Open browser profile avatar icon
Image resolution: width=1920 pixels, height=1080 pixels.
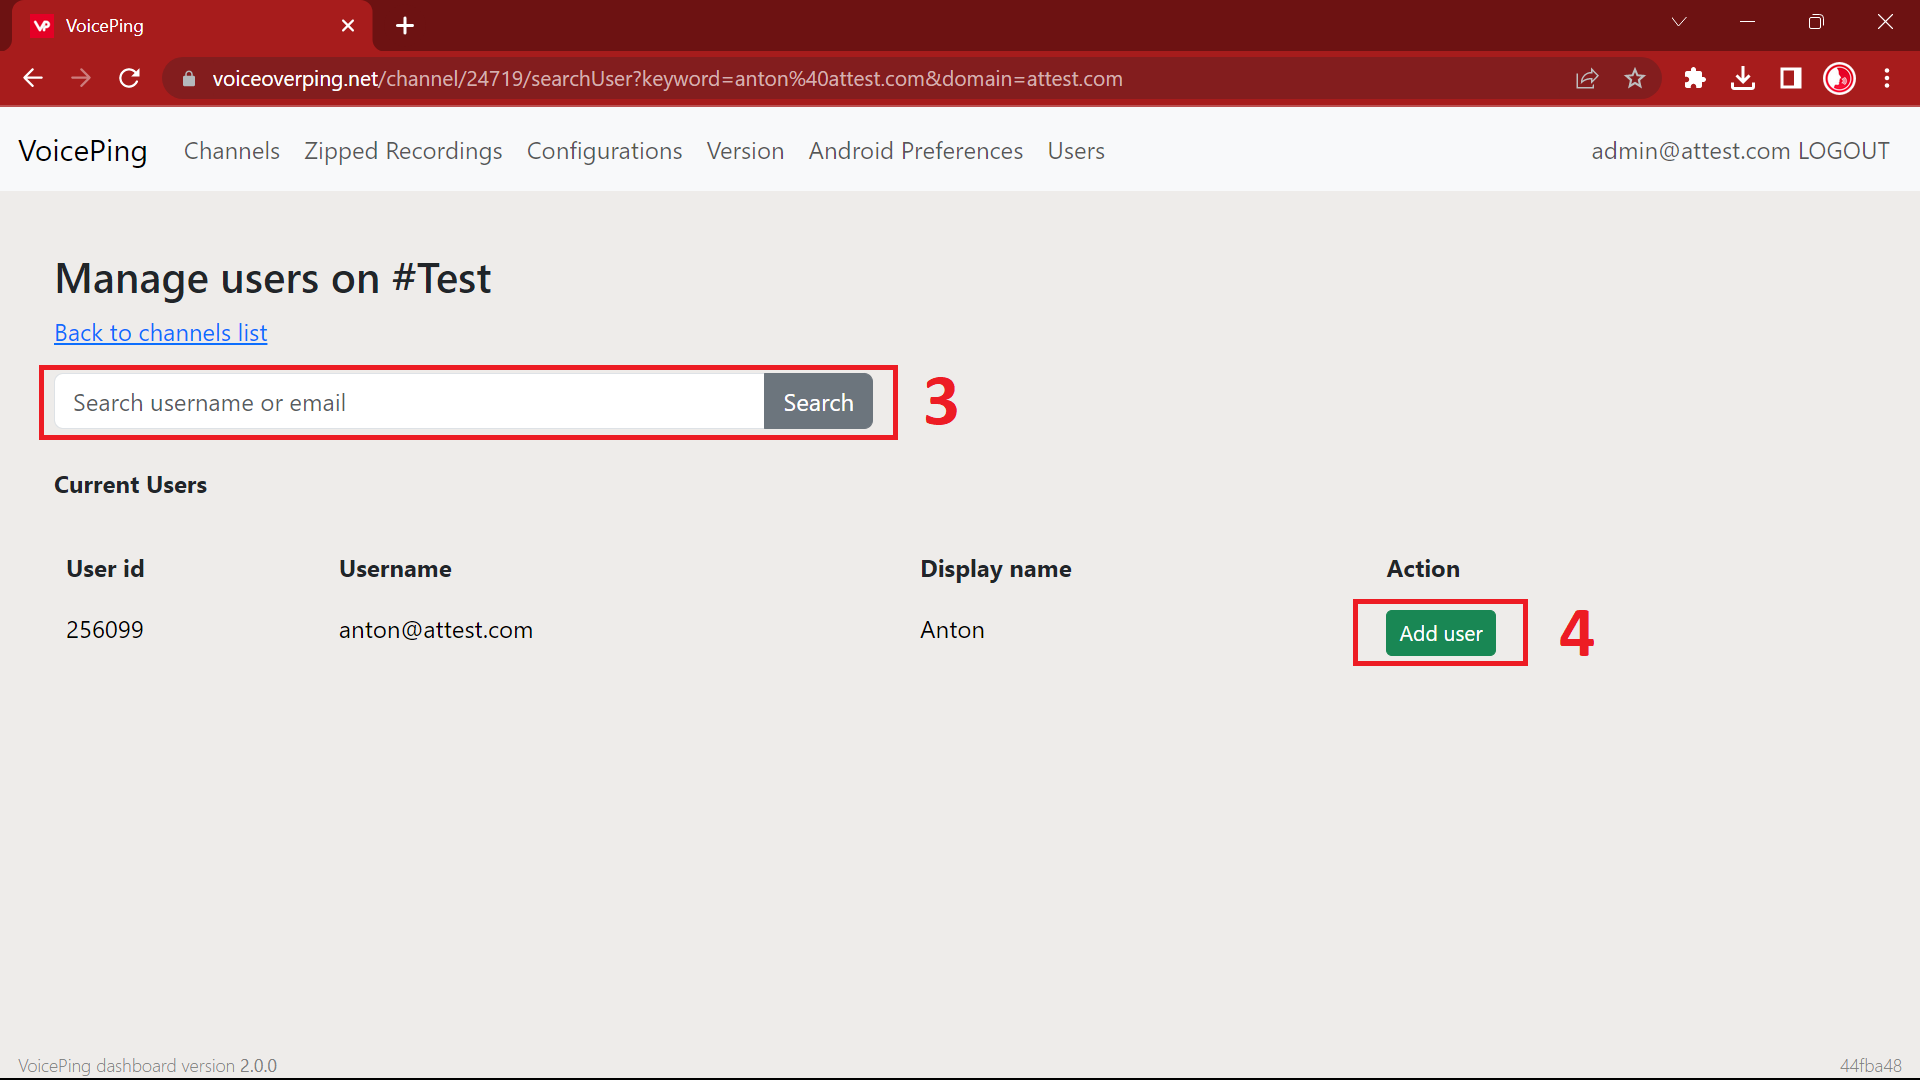tap(1839, 78)
